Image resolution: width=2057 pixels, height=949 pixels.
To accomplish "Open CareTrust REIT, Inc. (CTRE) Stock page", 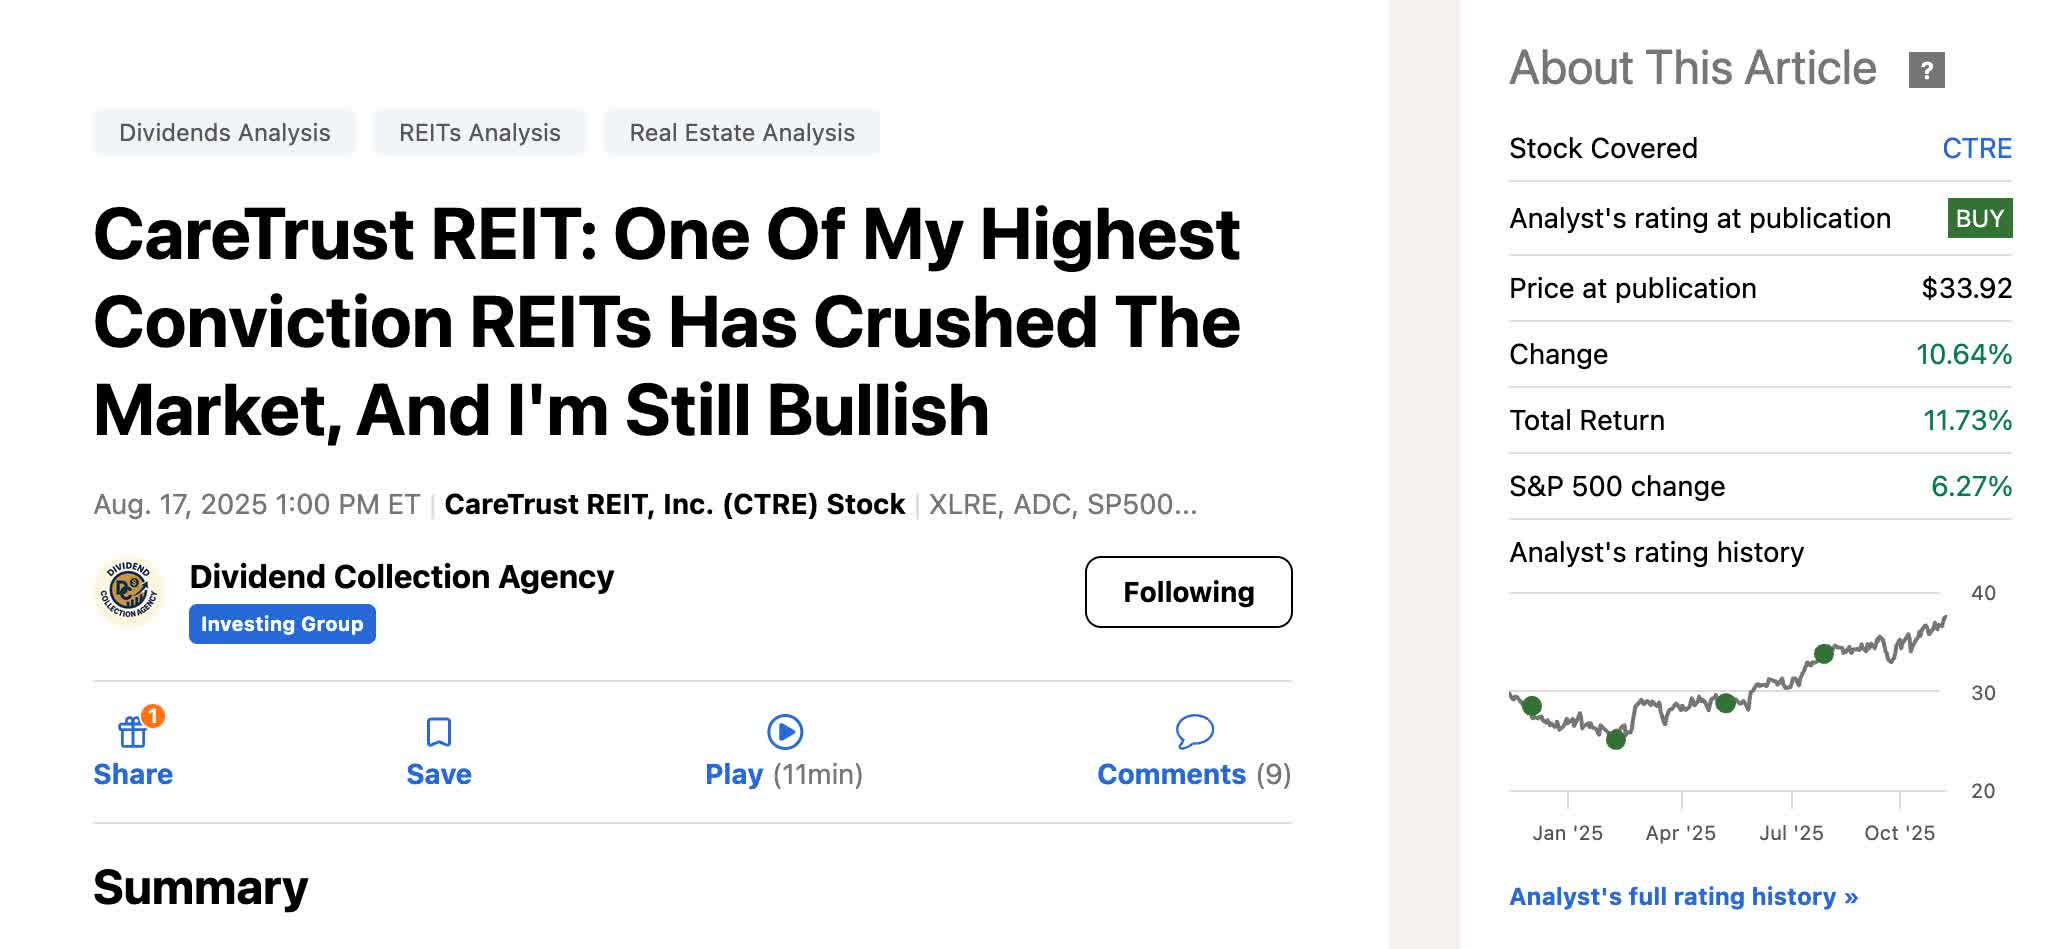I will click(676, 505).
